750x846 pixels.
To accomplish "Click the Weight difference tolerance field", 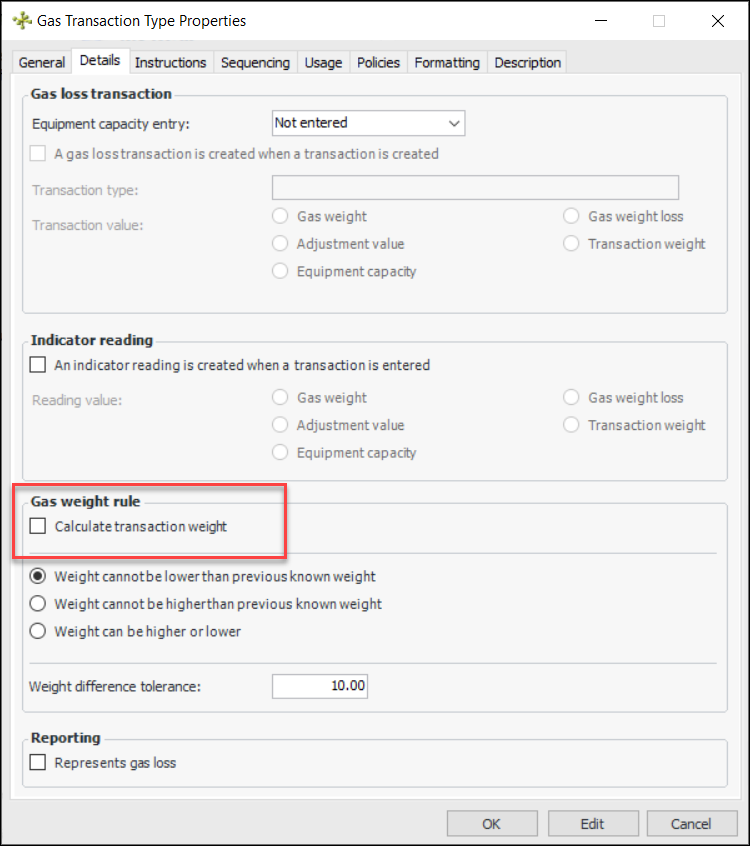I will pos(321,686).
